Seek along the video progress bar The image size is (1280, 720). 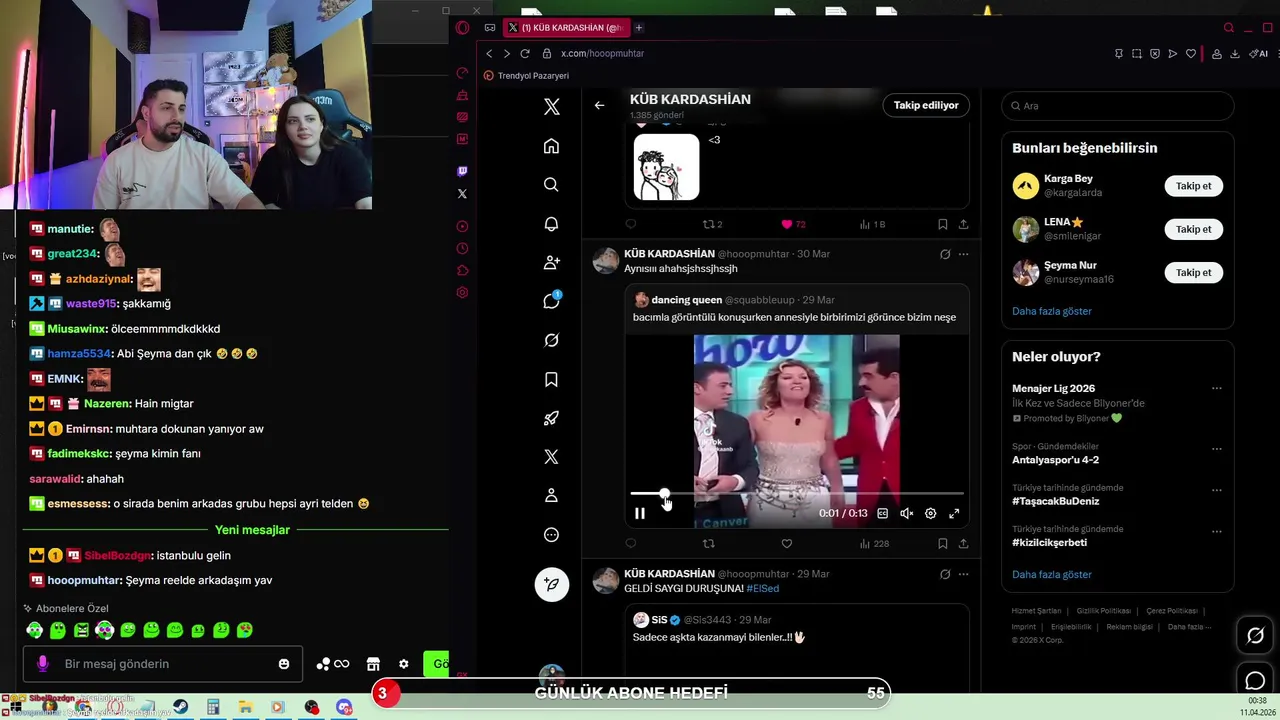click(x=796, y=494)
